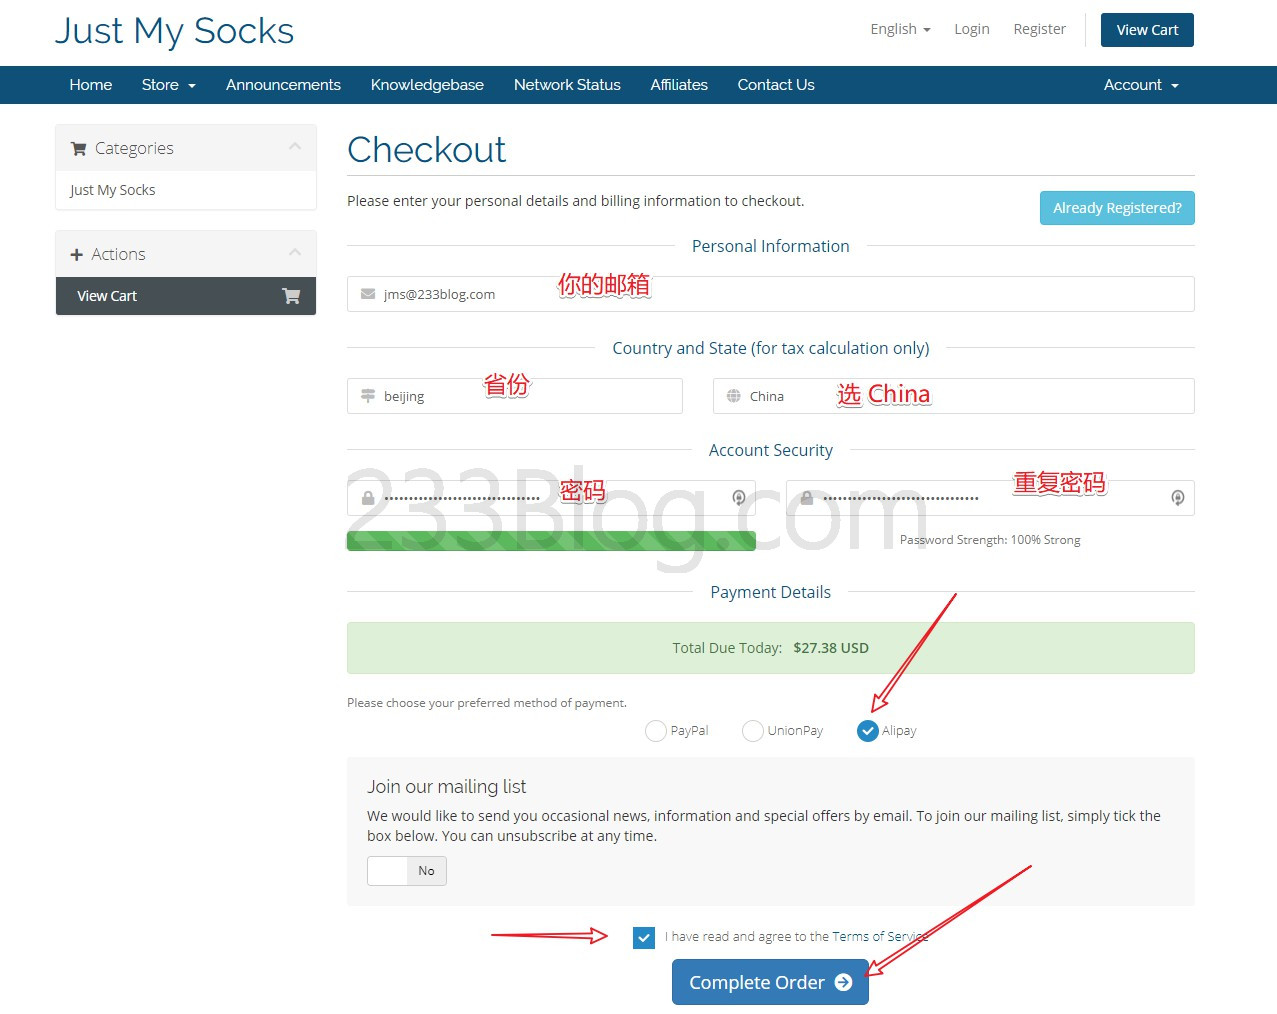Click the Already Registered? button
This screenshot has width=1277, height=1014.
1117,208
